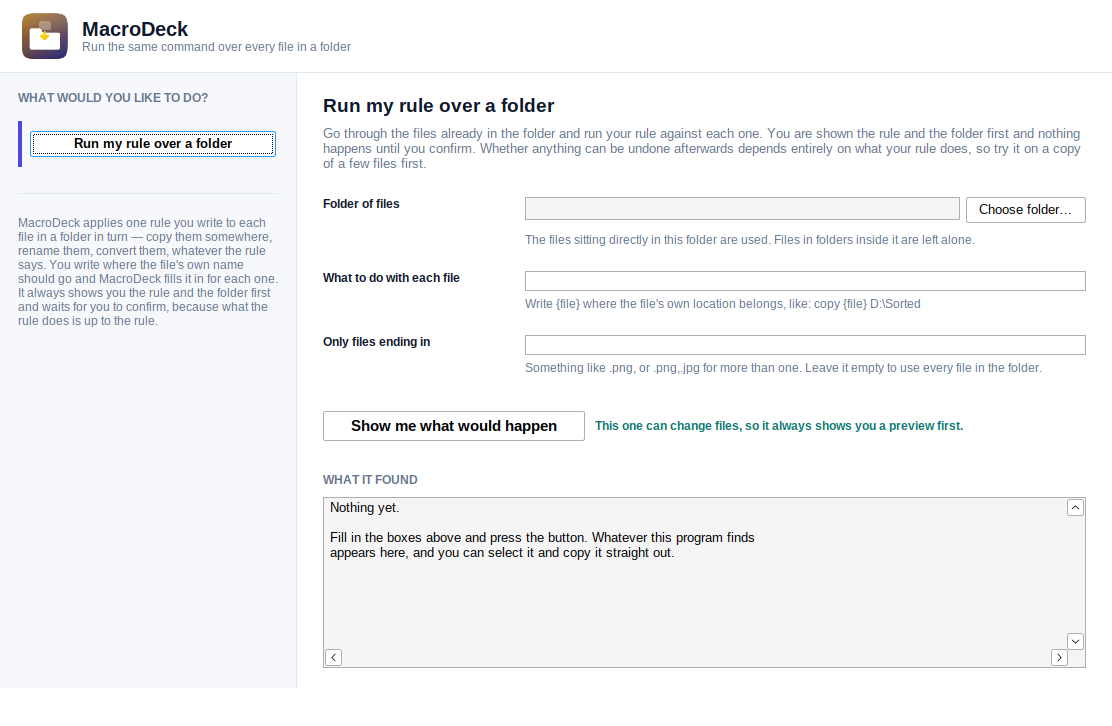Image resolution: width=1112 pixels, height=726 pixels.
Task: Click the hint 'The files sitting directly in this folder'
Action: (x=750, y=240)
